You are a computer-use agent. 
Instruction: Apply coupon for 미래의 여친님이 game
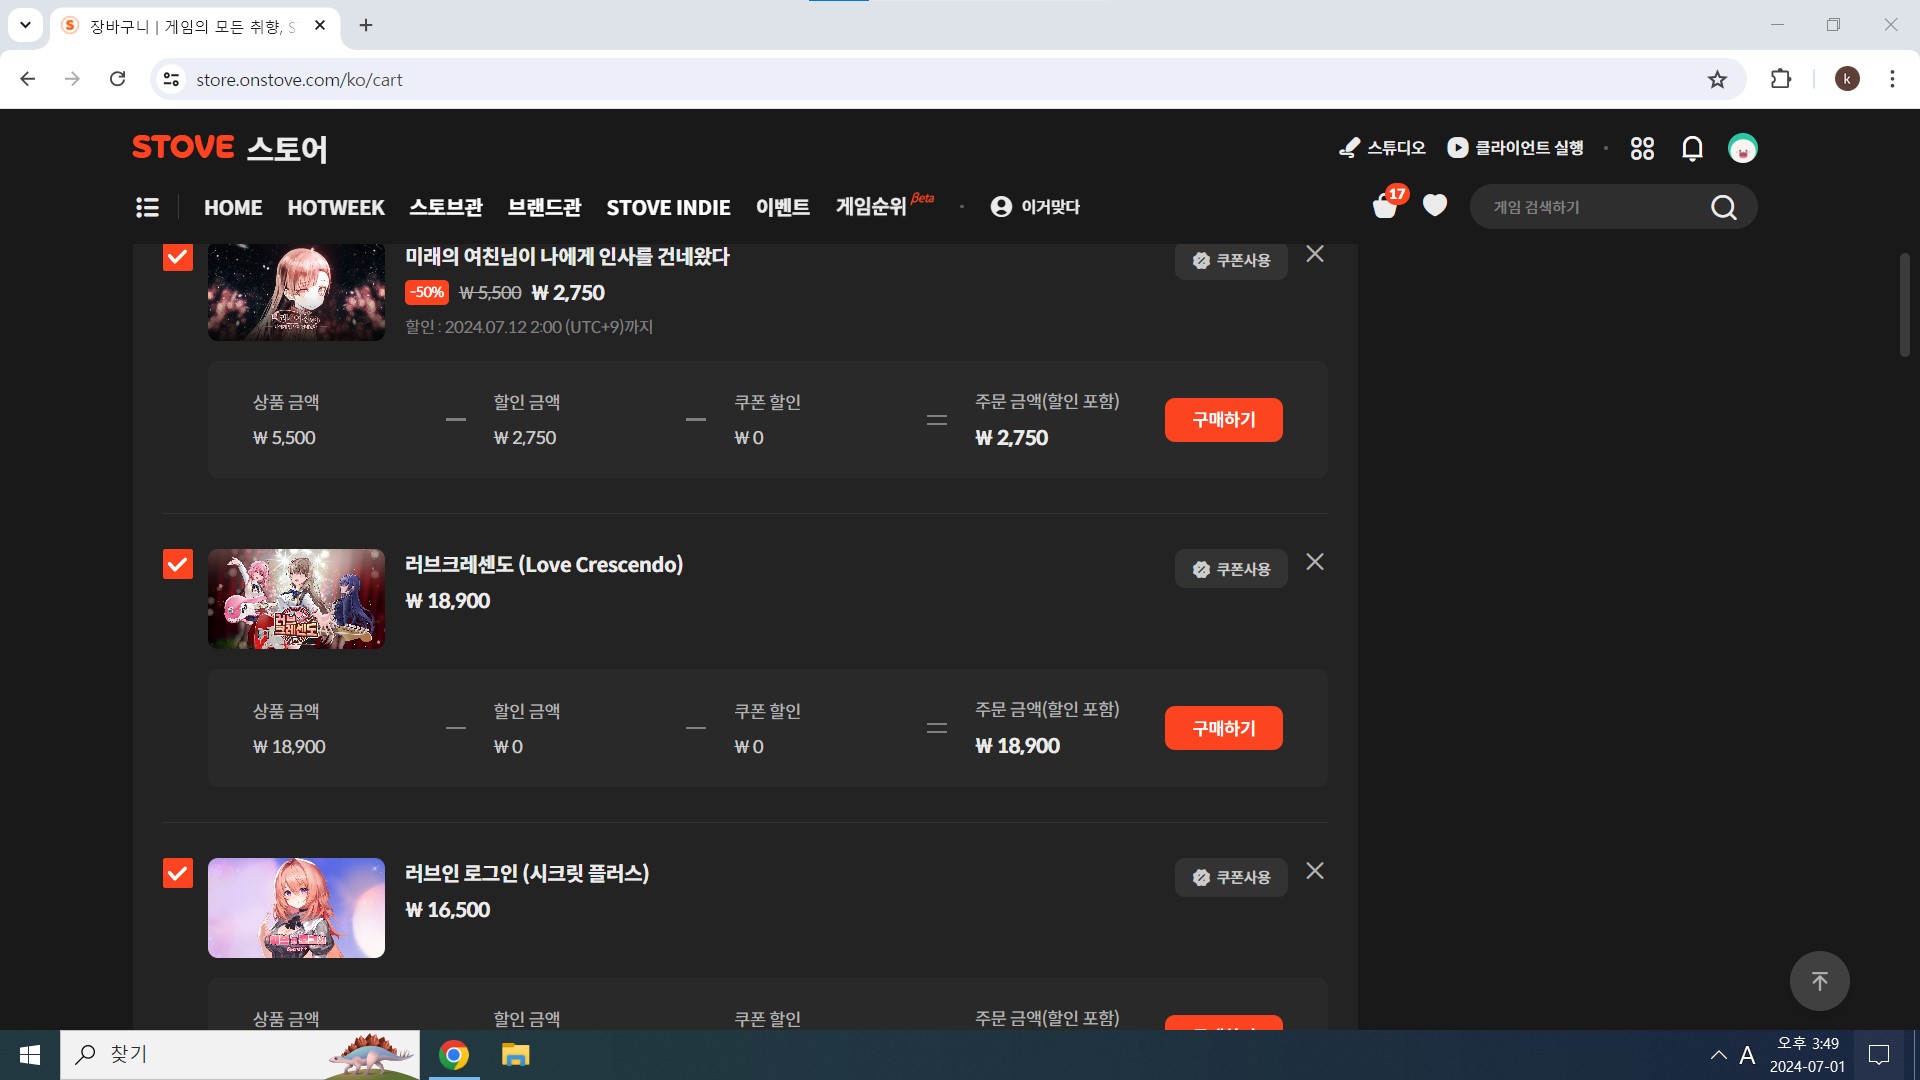[x=1231, y=260]
